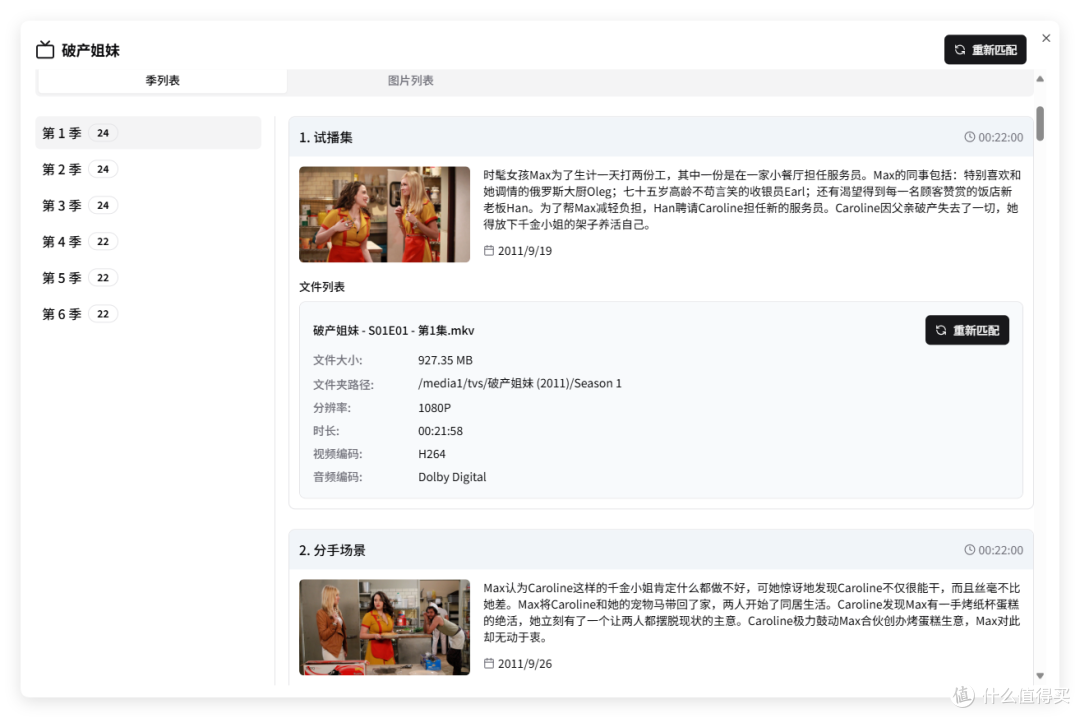Click the 文件大小 label
The width and height of the screenshot is (1080, 718).
pyautogui.click(x=338, y=360)
